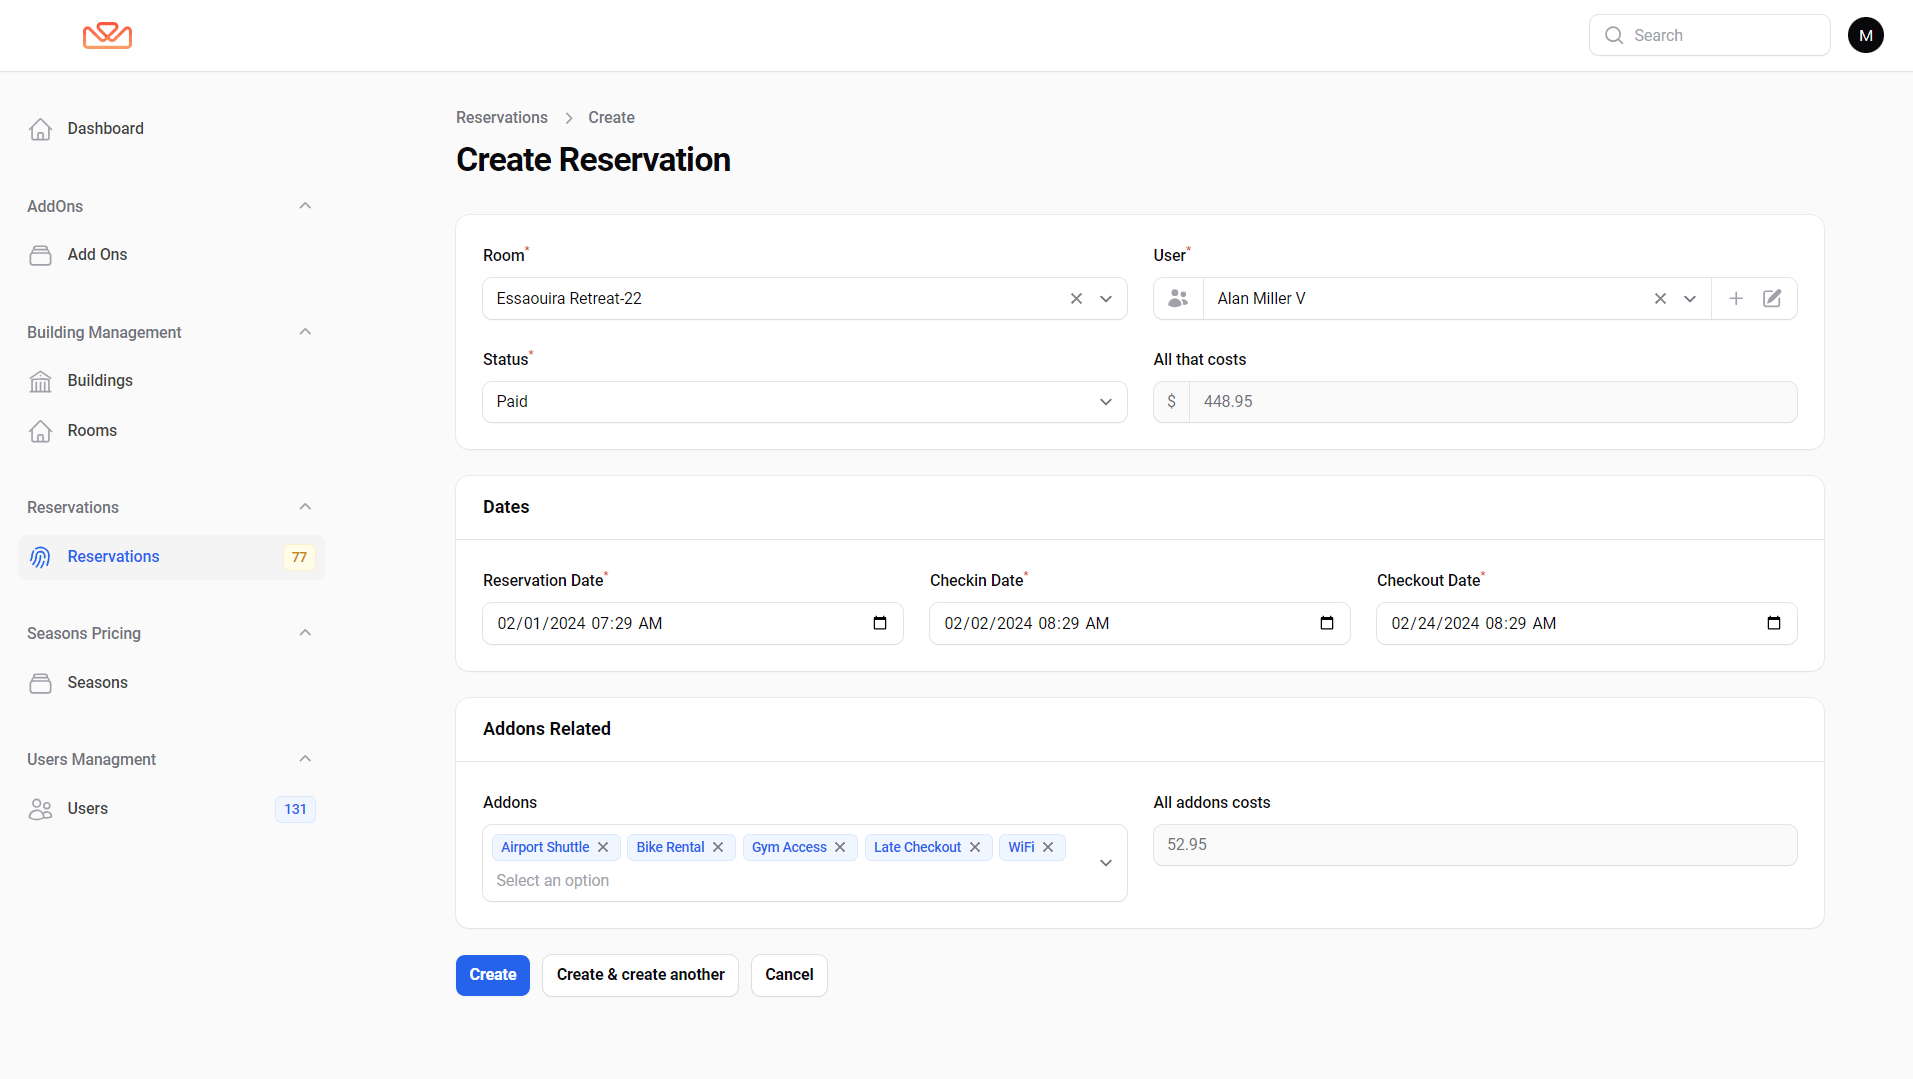Go to Dashboard in sidebar
This screenshot has height=1079, width=1913.
point(105,129)
